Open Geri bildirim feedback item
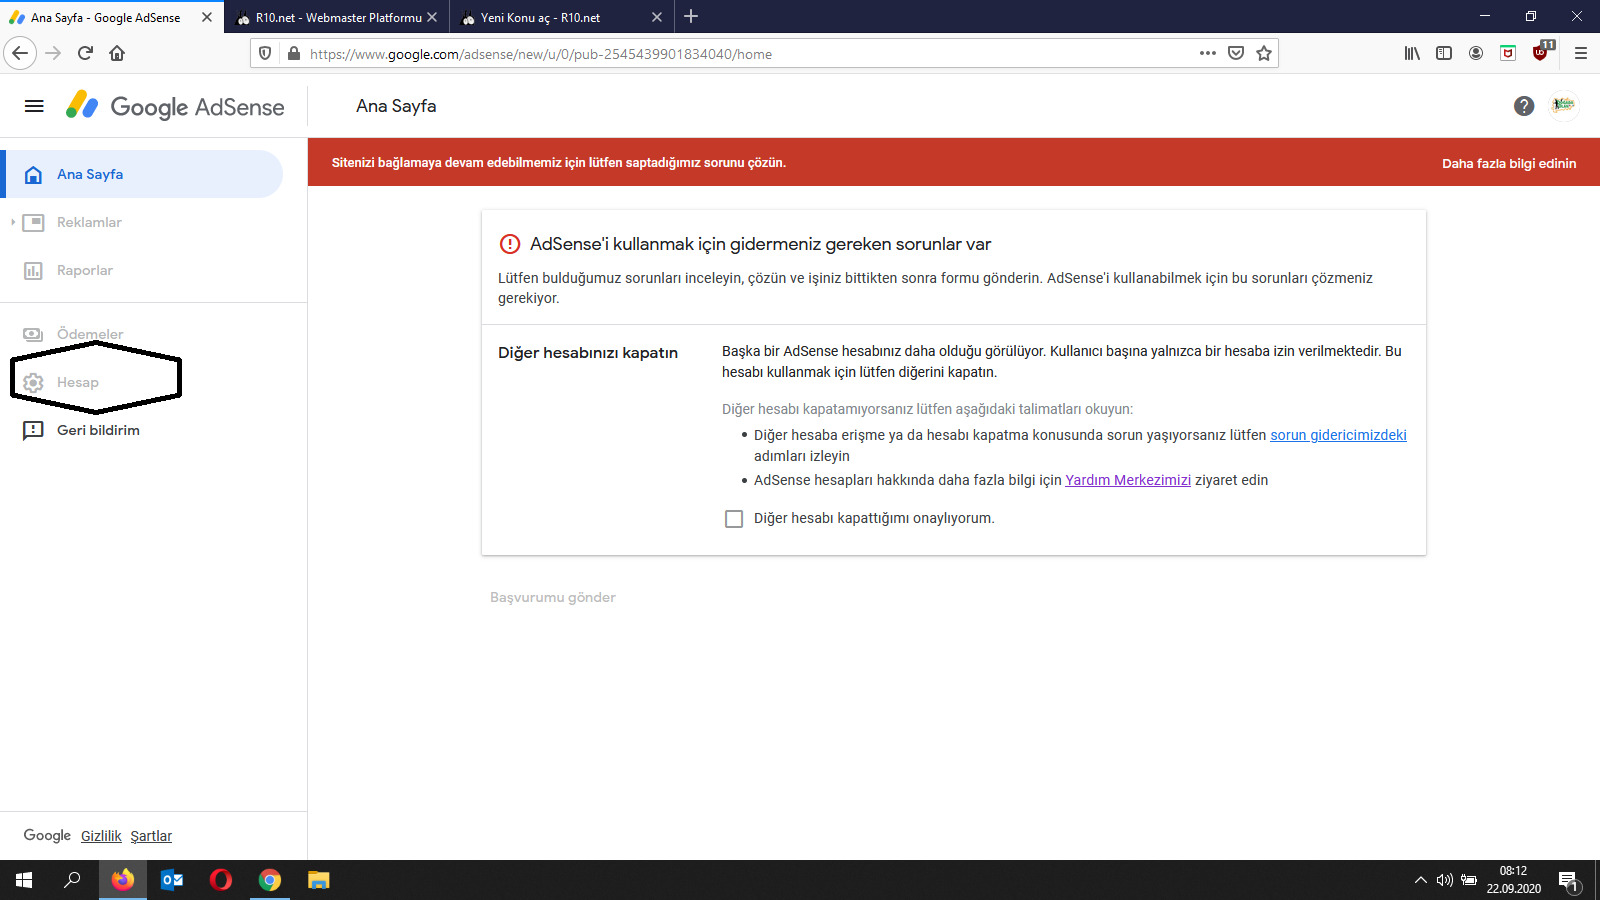The height and width of the screenshot is (900, 1600). pos(98,430)
